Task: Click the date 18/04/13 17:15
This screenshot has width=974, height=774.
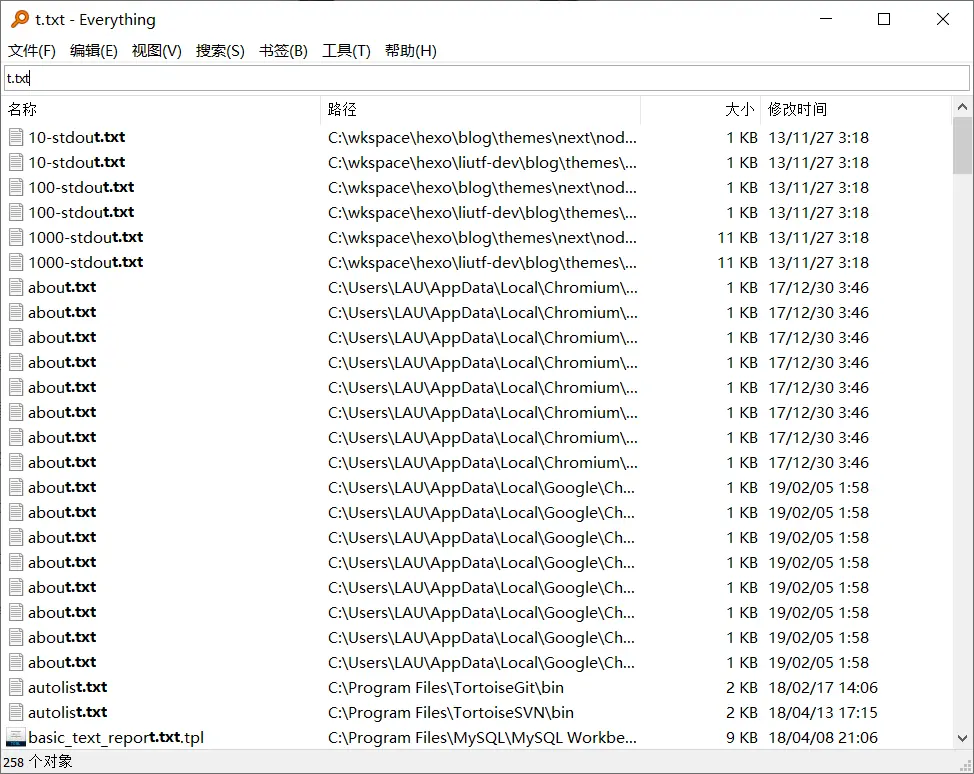Action: pyautogui.click(x=823, y=713)
